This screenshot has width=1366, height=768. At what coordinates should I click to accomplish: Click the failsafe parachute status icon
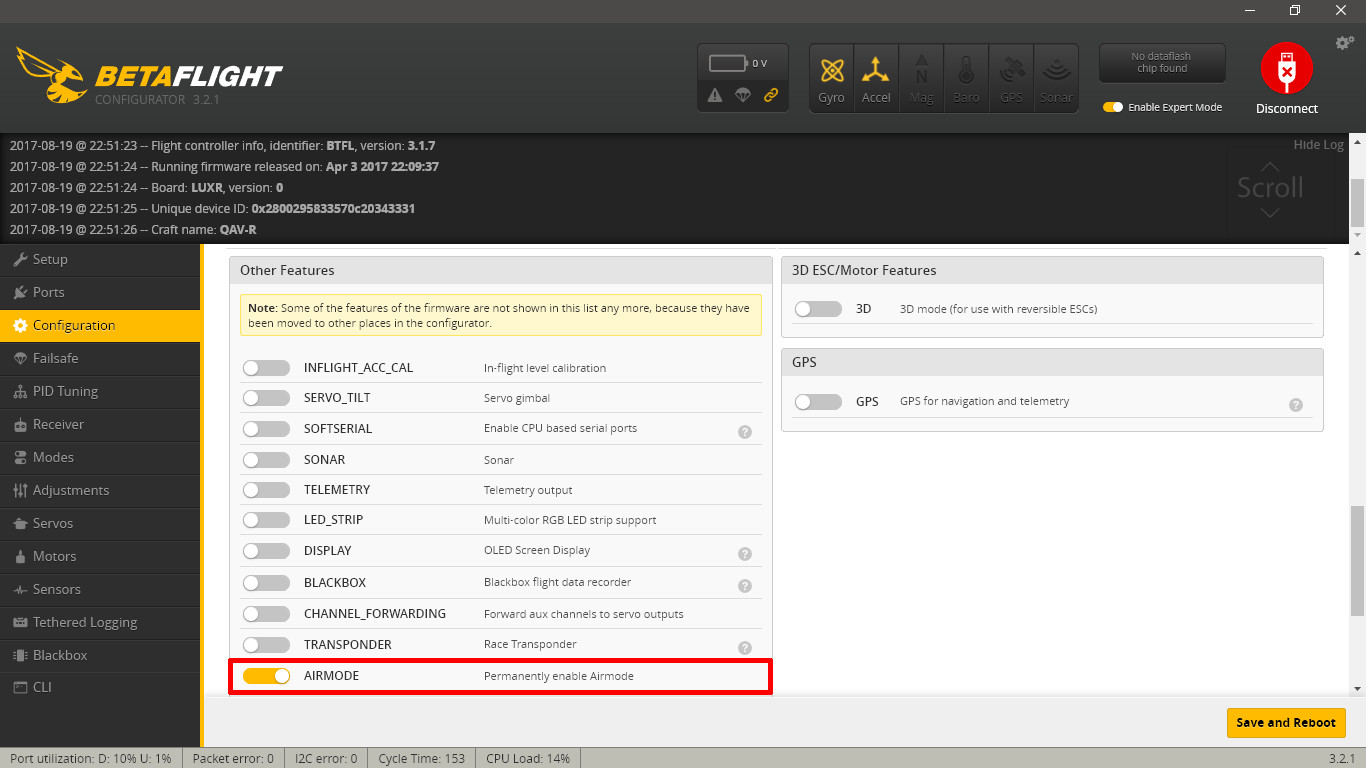coord(742,95)
